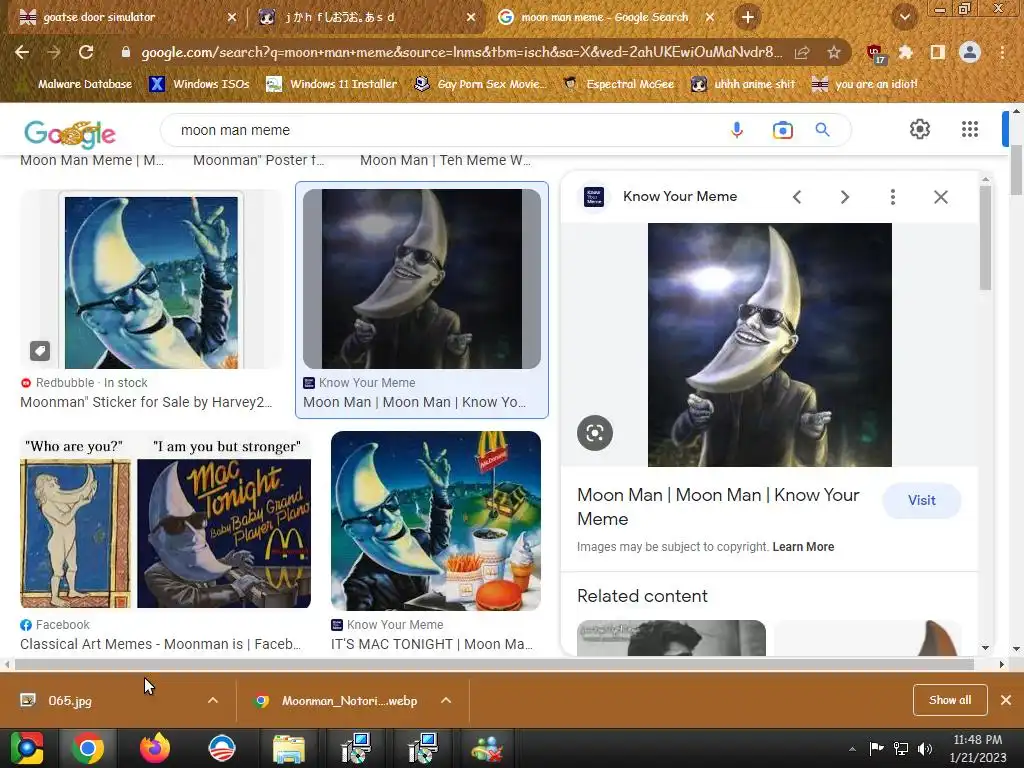Open the network tray icon
The height and width of the screenshot is (768, 1024).
click(x=901, y=749)
